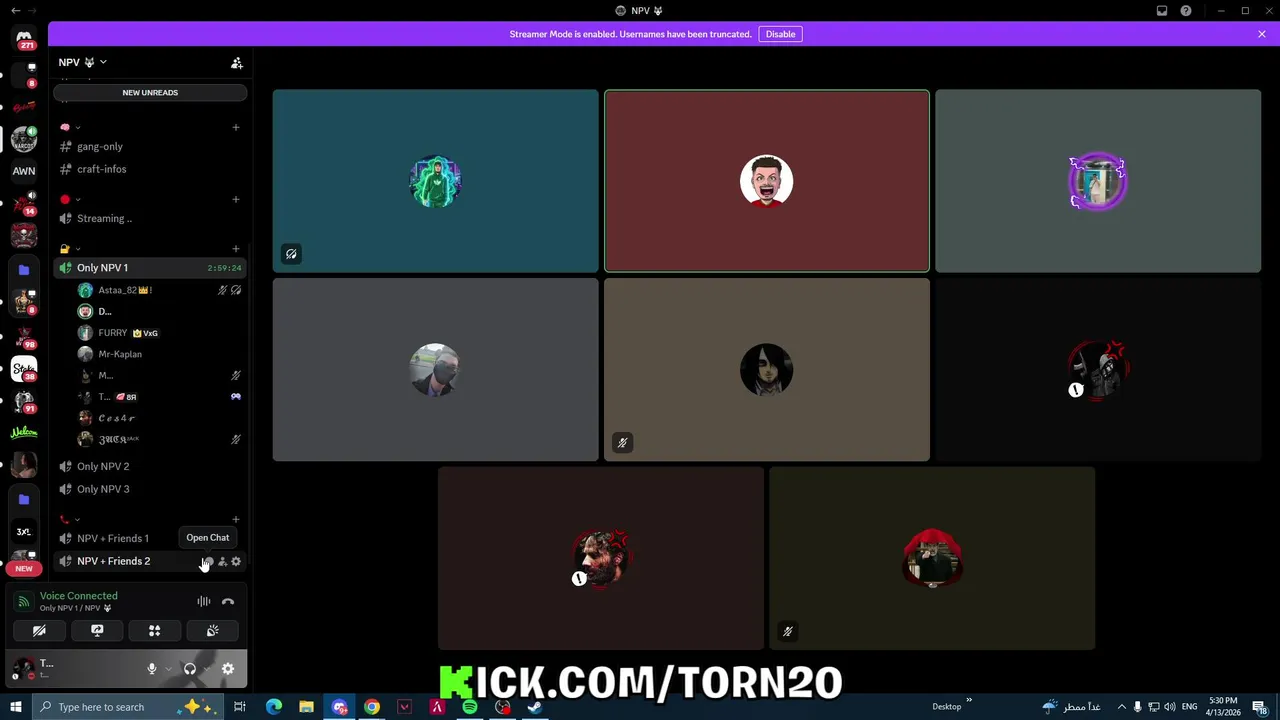The height and width of the screenshot is (720, 1280).
Task: Click the red-background speaking user tile
Action: point(767,181)
